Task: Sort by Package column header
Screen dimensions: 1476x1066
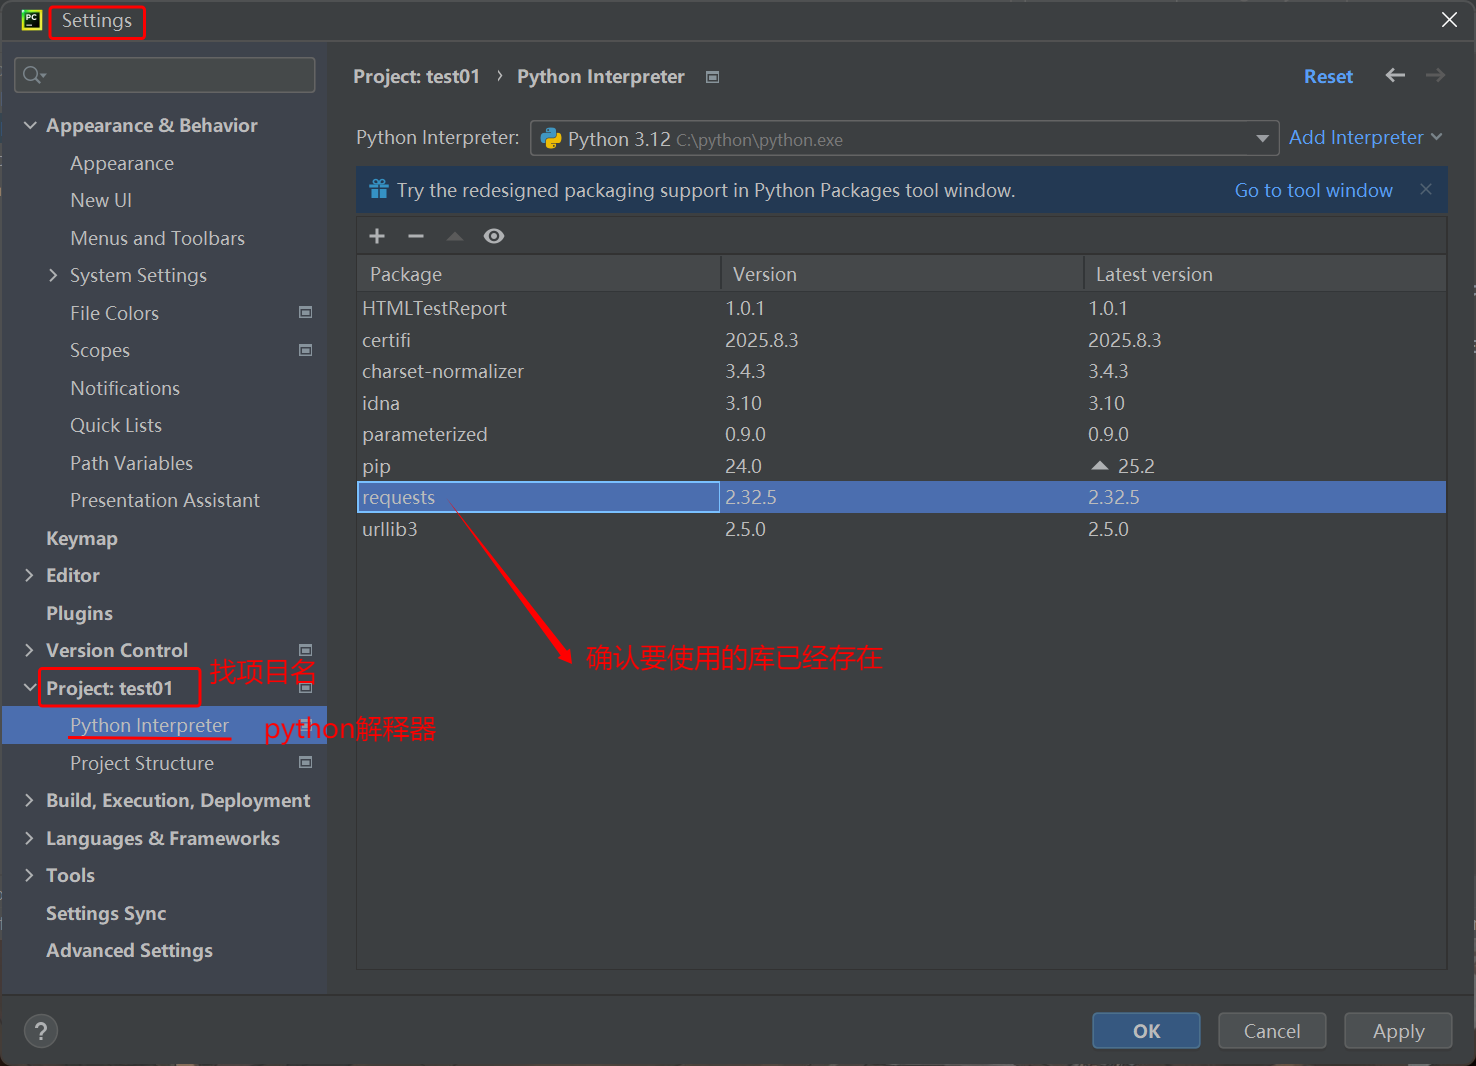Action: (539, 274)
